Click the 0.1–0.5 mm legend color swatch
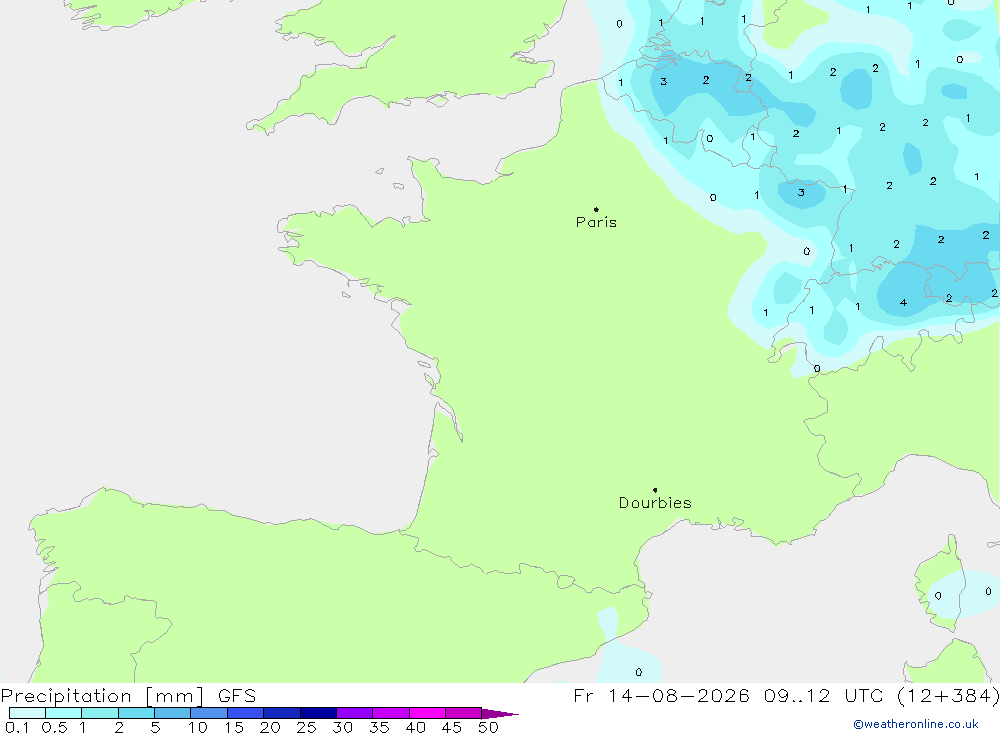Screen dimensions: 1000x733 27,713
